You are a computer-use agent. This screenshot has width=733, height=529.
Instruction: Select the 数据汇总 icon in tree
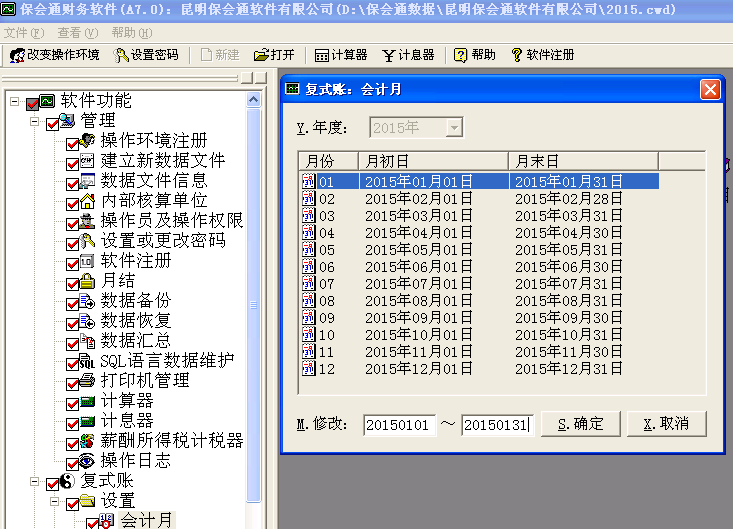[87, 341]
